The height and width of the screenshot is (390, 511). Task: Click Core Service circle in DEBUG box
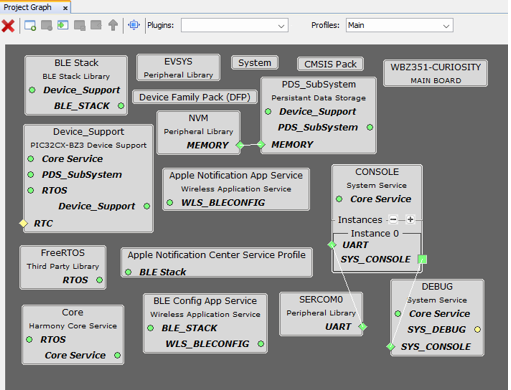(398, 314)
